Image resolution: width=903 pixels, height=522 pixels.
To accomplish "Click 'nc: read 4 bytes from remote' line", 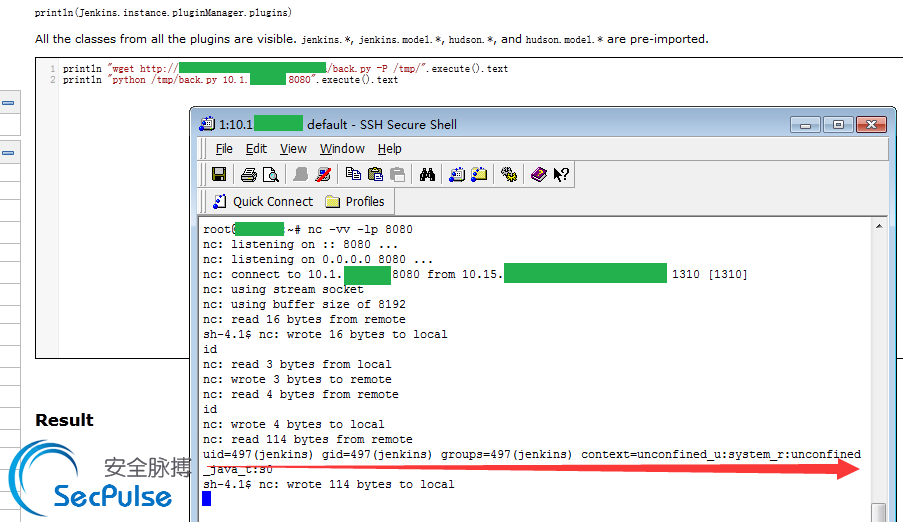I will click(301, 394).
